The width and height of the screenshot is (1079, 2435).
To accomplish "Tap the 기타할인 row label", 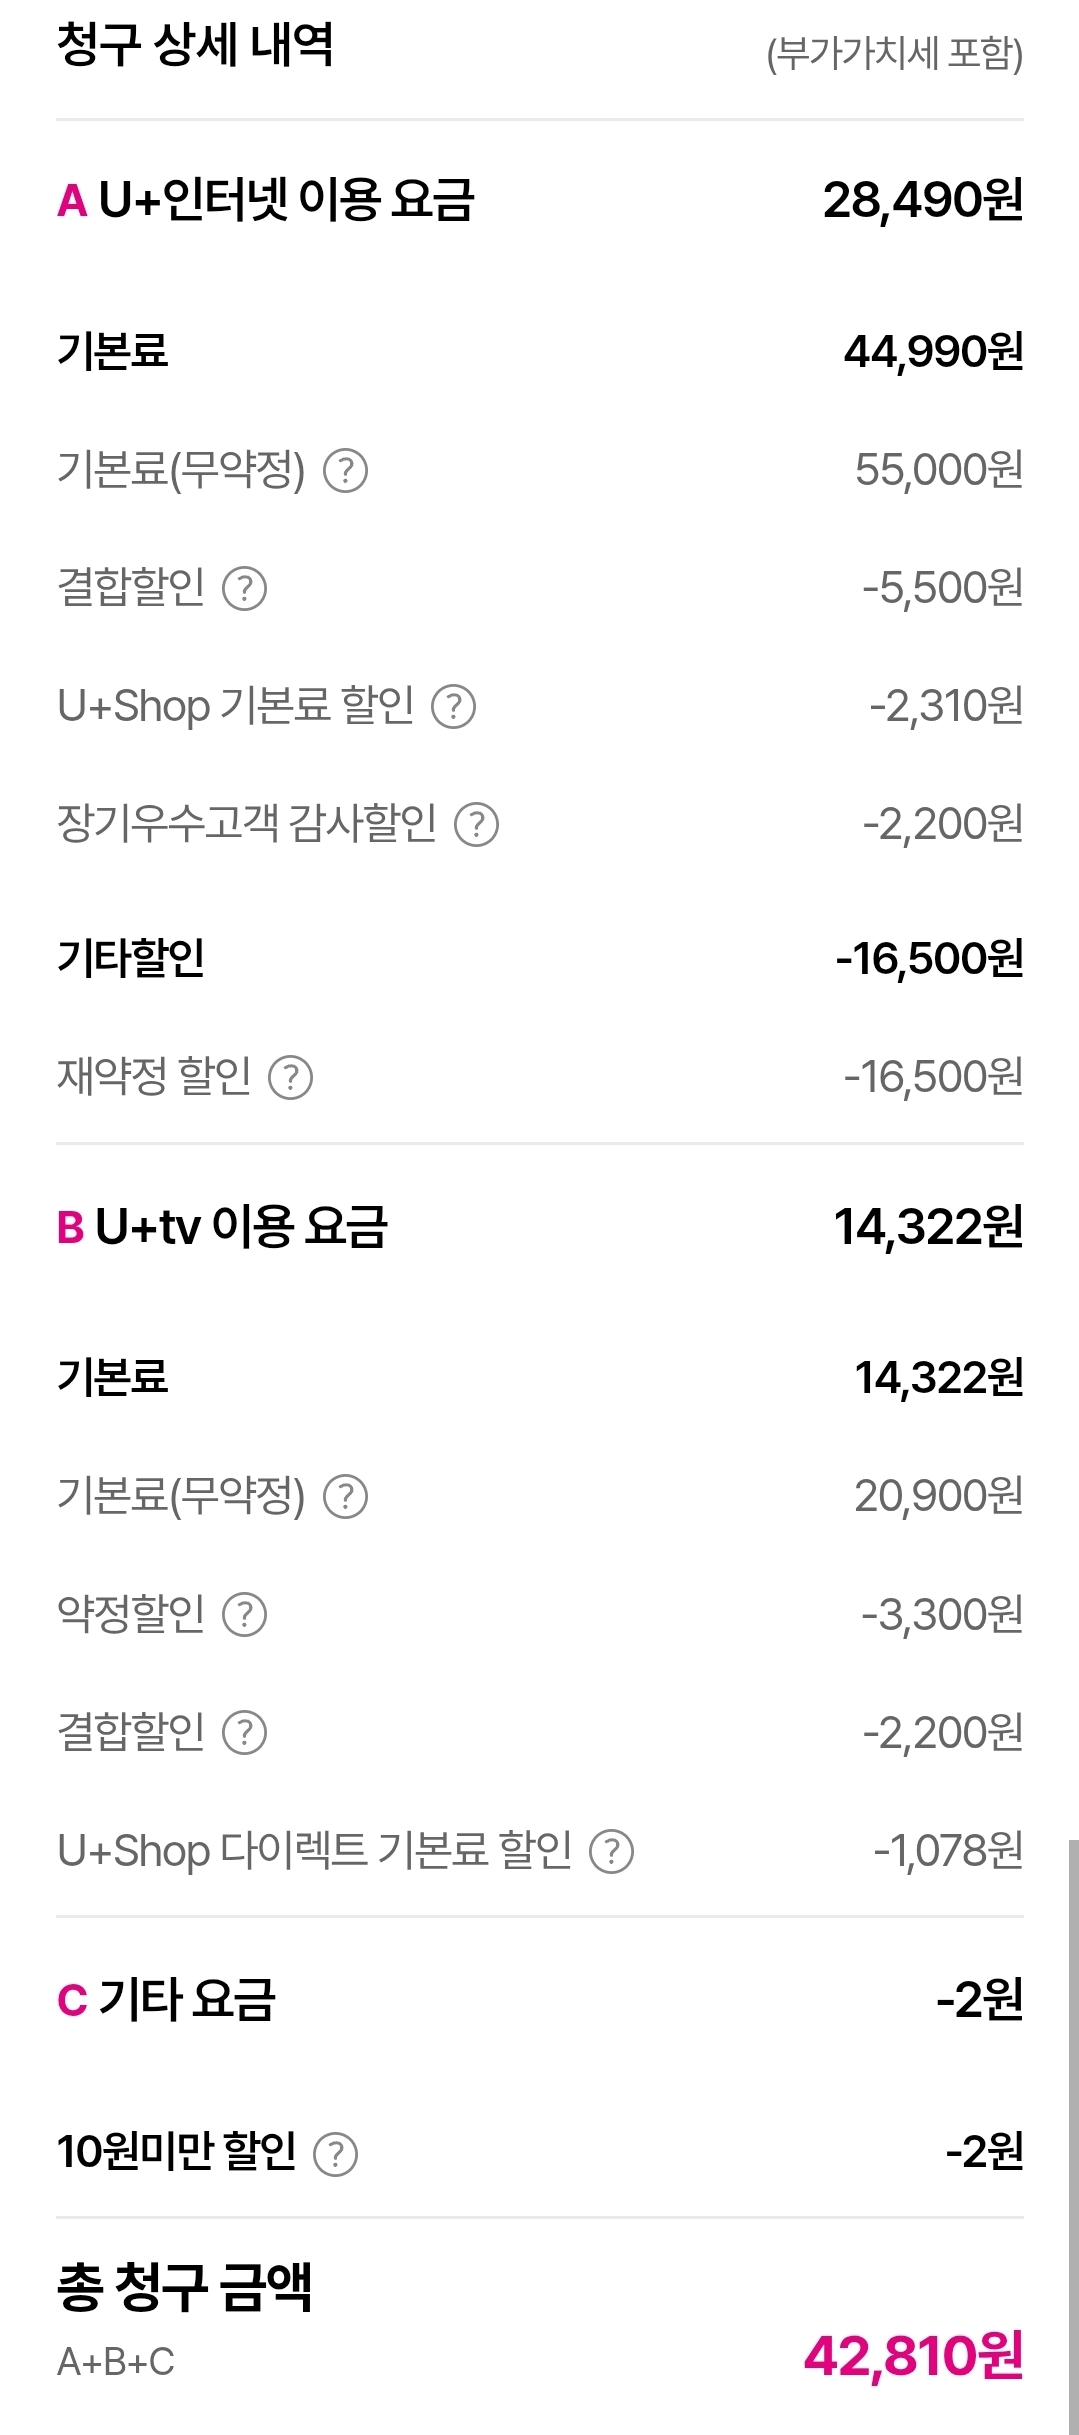I will 131,958.
